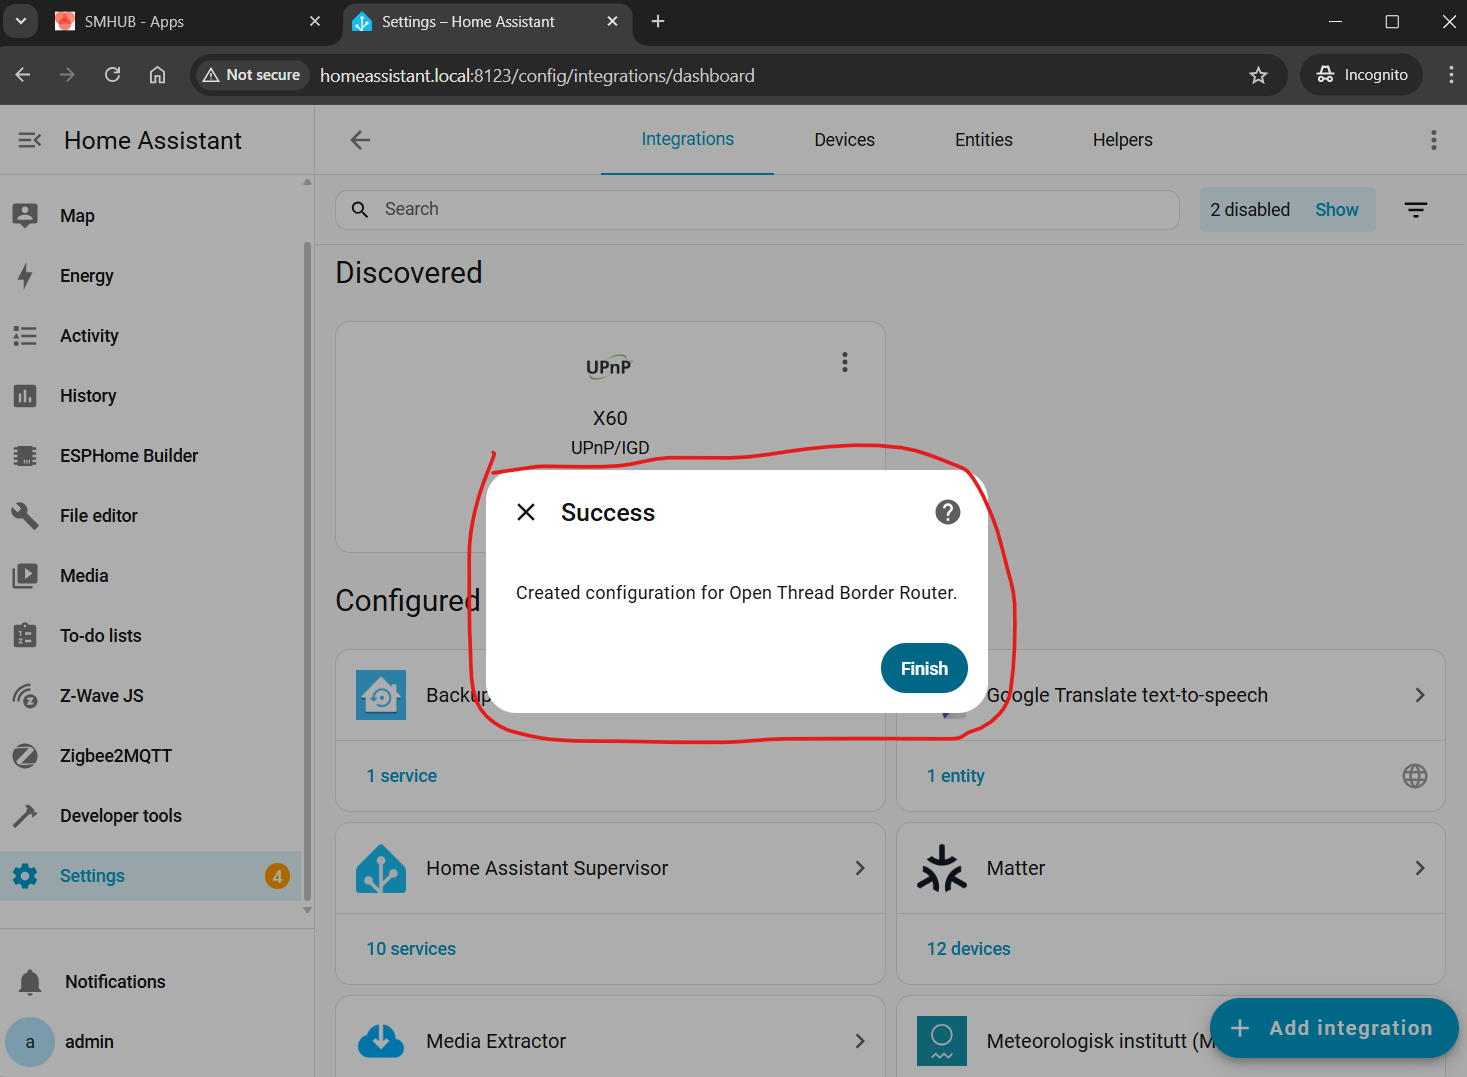Open the UPnP X60 card overflow menu
Screen dimensions: 1467x1077
(x=845, y=362)
